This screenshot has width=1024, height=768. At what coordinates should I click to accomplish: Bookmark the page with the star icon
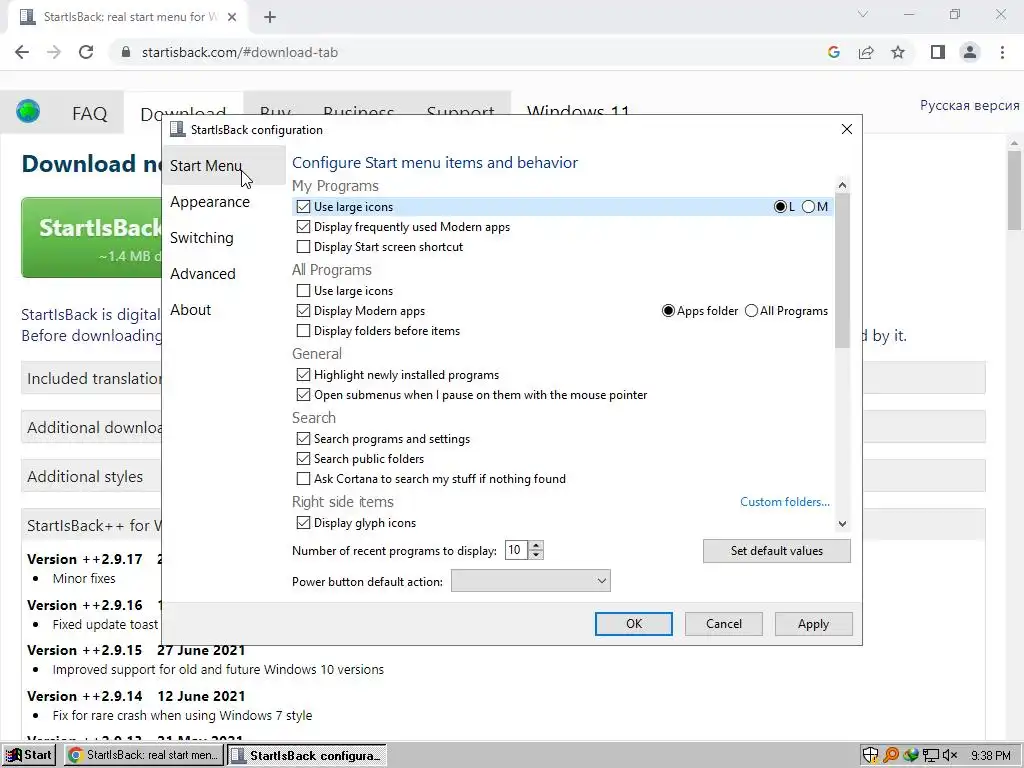(898, 52)
